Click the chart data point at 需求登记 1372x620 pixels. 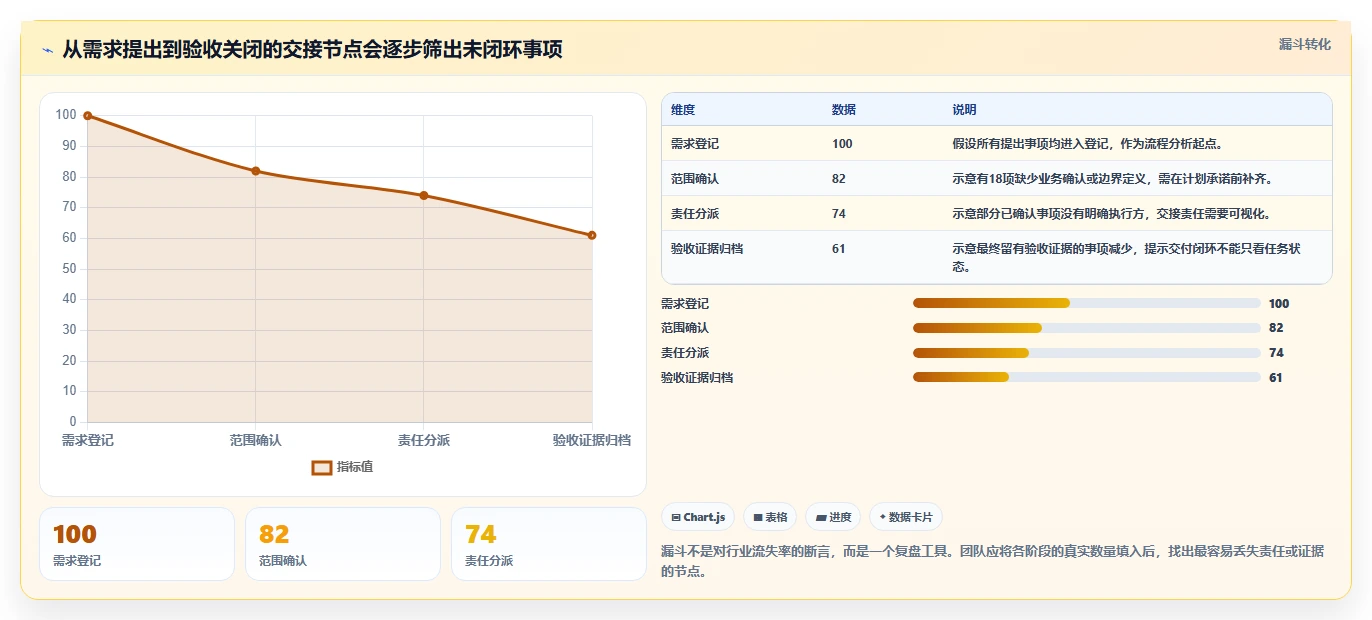click(x=88, y=116)
